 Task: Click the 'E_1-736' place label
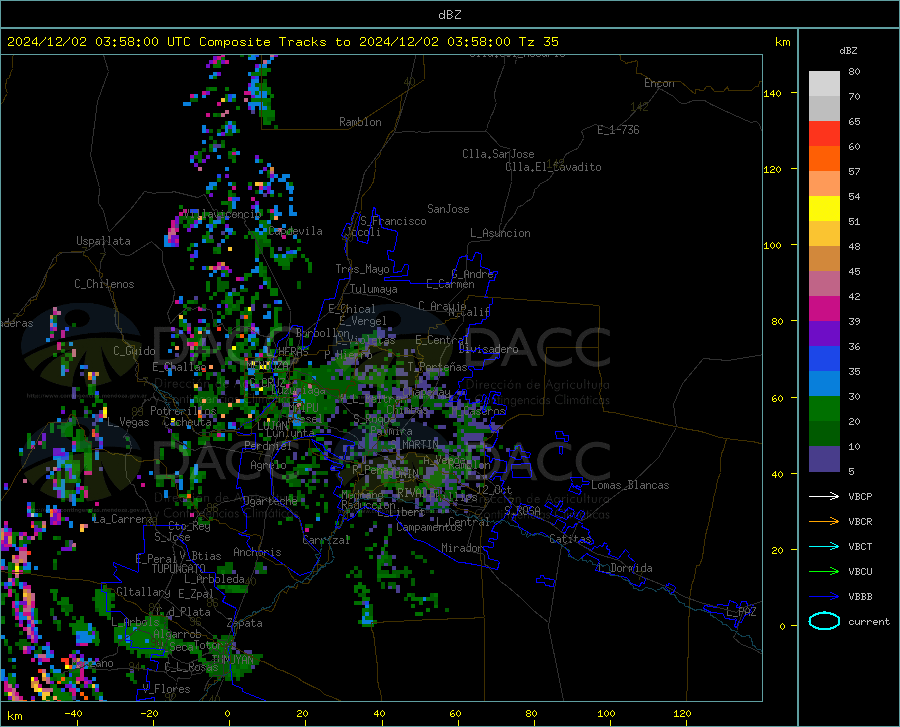618,130
